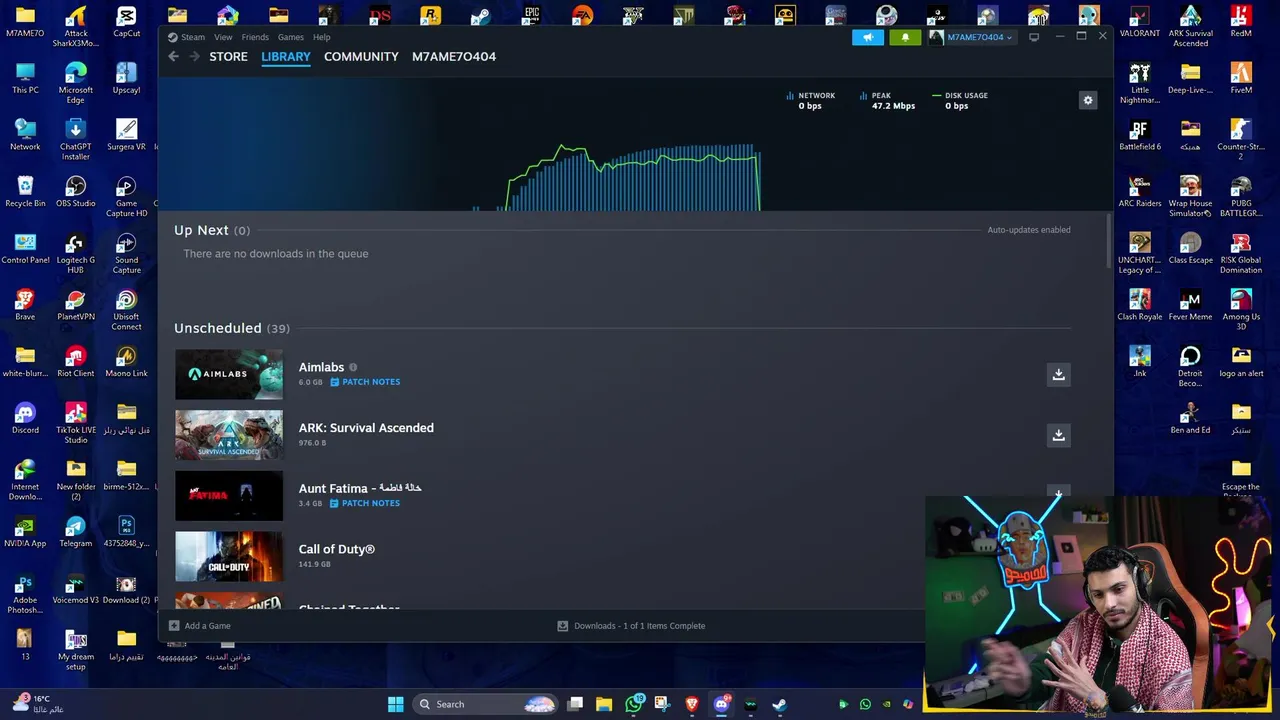Select the Clash Royale desktop icon
1280x720 pixels.
pyautogui.click(x=1140, y=305)
